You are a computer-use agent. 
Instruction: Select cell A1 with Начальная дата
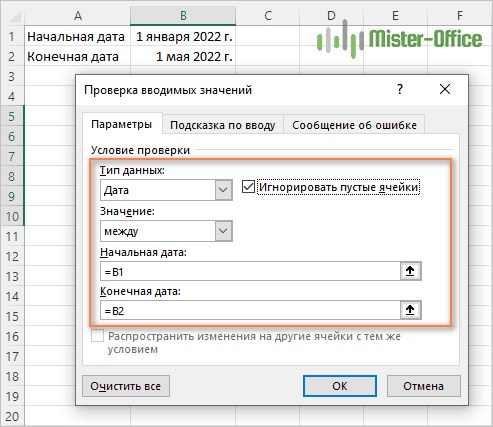(x=77, y=36)
